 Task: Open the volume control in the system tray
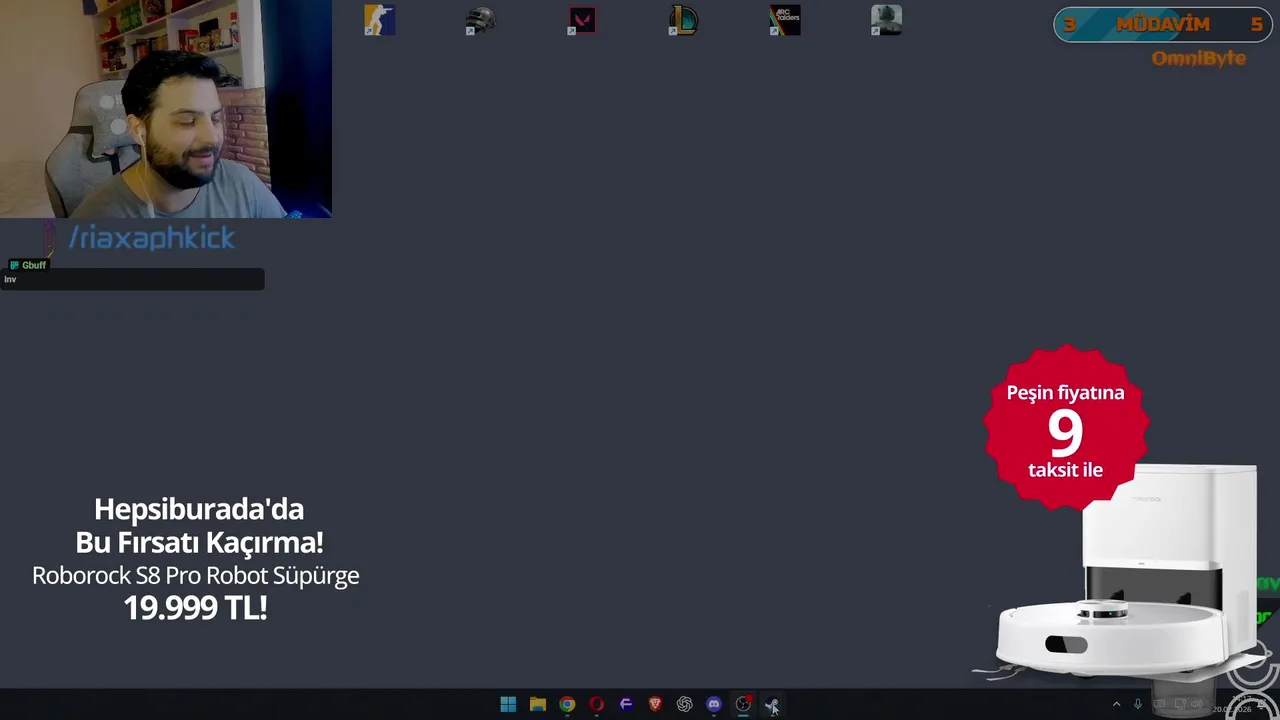click(1195, 704)
